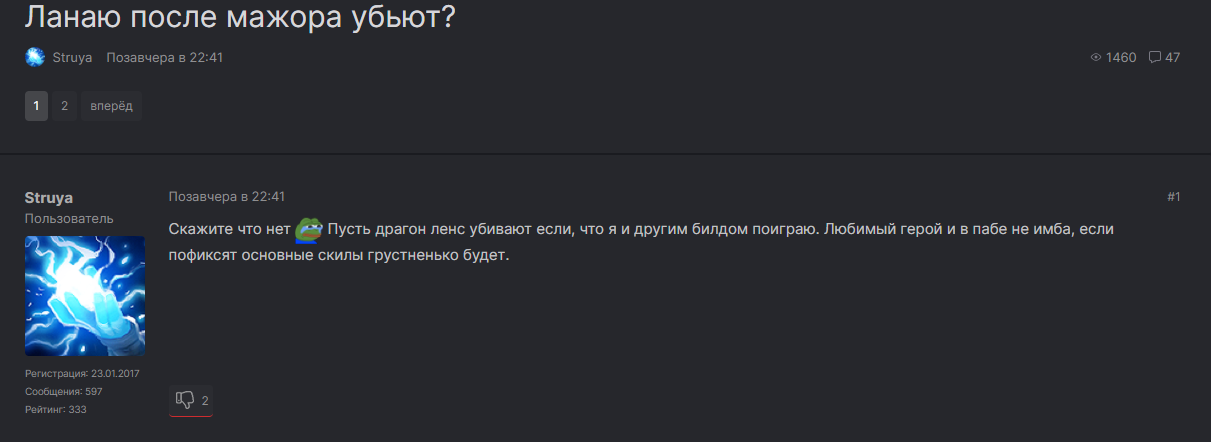Select page 1 in the pagination

[36, 106]
